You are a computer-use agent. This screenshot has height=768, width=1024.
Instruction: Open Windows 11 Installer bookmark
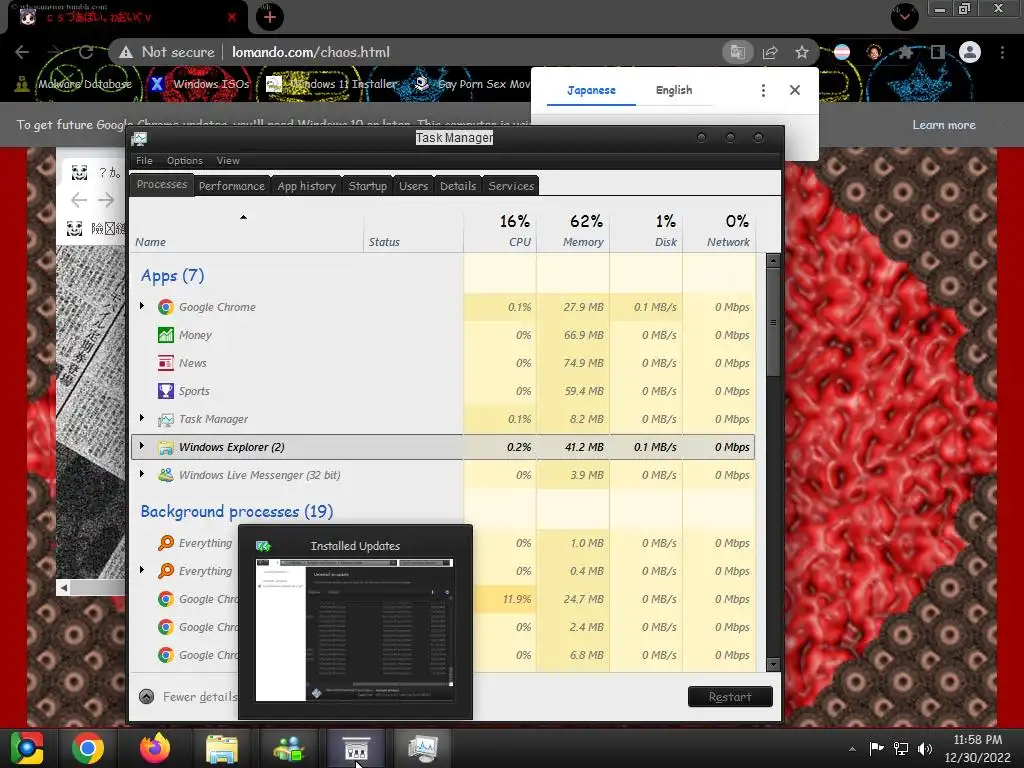tap(332, 84)
